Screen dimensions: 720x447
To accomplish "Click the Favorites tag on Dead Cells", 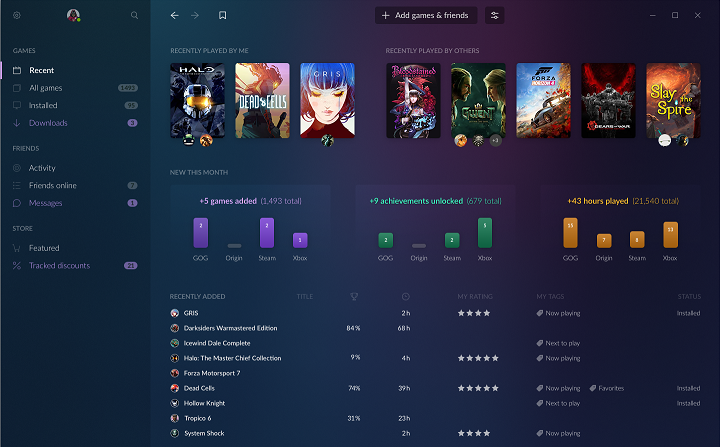I will (x=611, y=388).
